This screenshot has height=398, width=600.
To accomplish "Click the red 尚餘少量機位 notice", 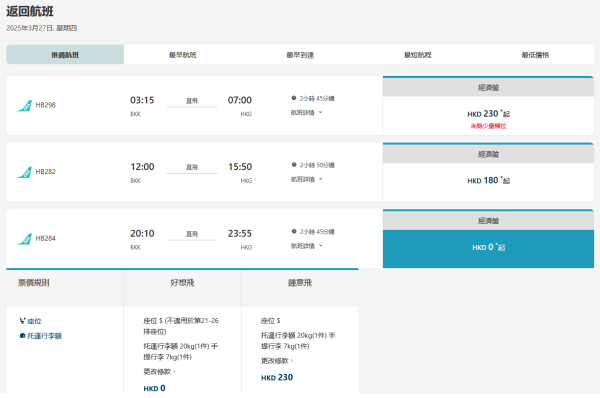I will (x=488, y=126).
